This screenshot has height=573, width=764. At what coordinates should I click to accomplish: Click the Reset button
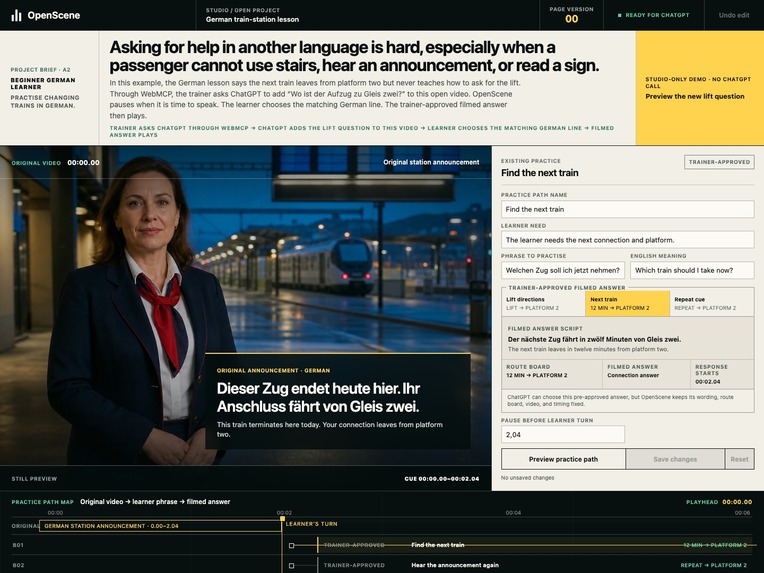click(x=739, y=459)
